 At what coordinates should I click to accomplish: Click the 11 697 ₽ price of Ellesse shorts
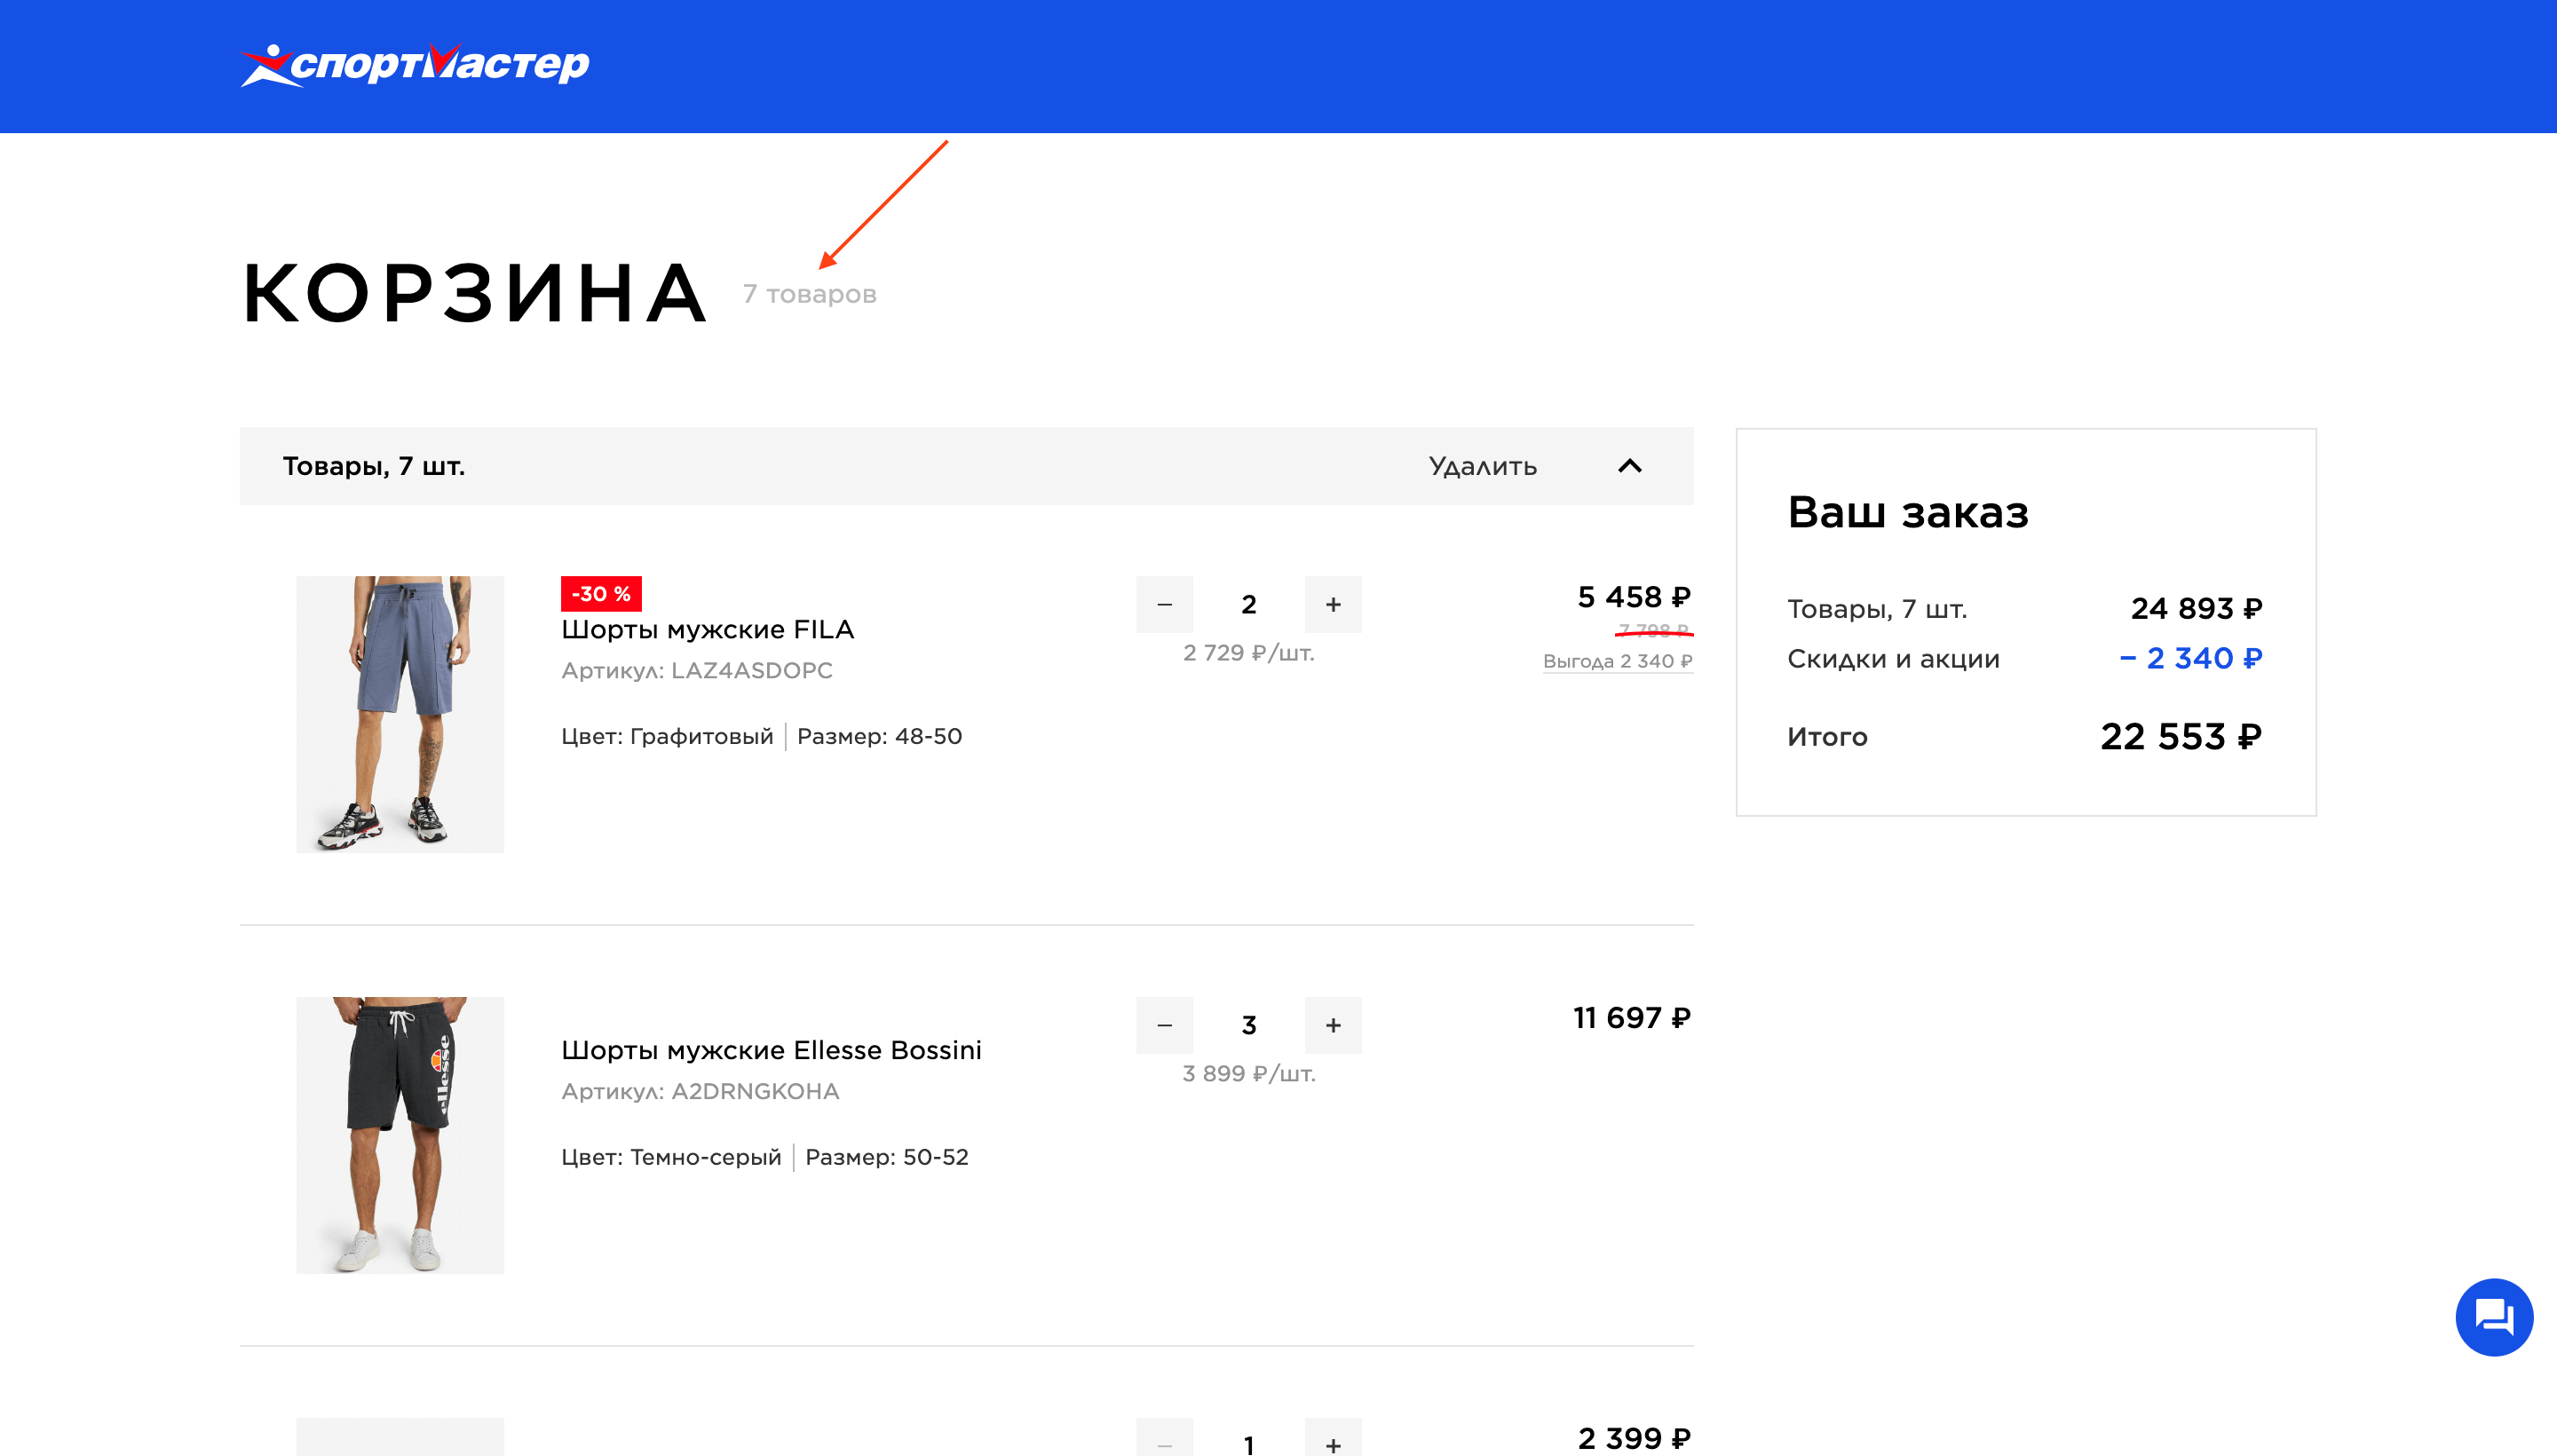click(1631, 1018)
